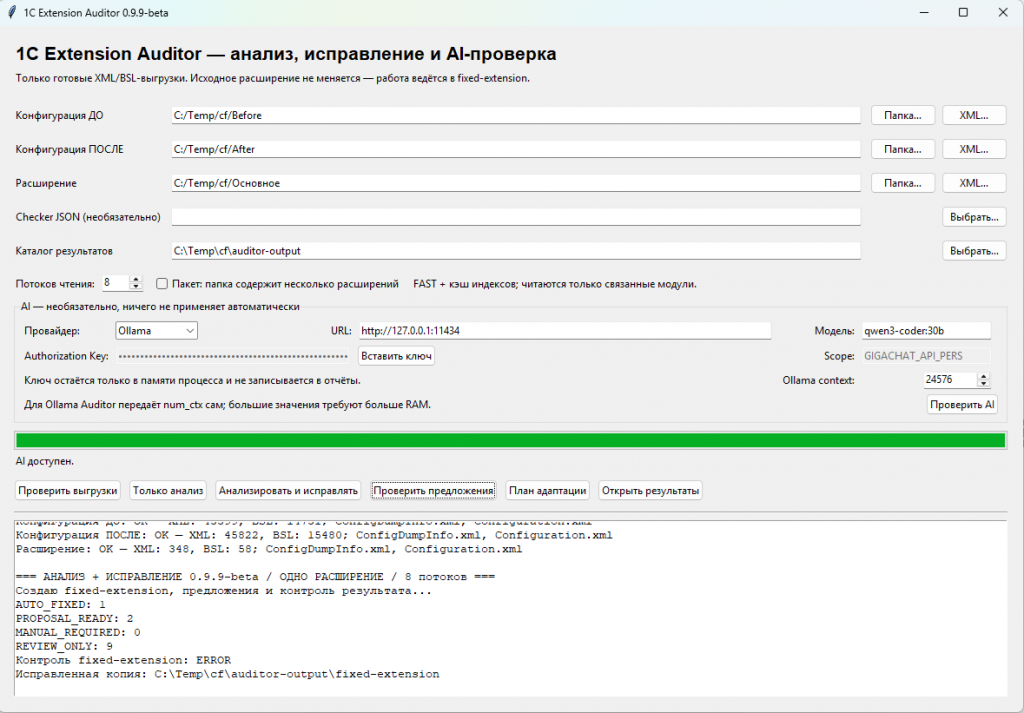The width and height of the screenshot is (1024, 713).
Task: Click 'Конфигурация ПОСЛЕ: OK' log line
Action: (314, 535)
